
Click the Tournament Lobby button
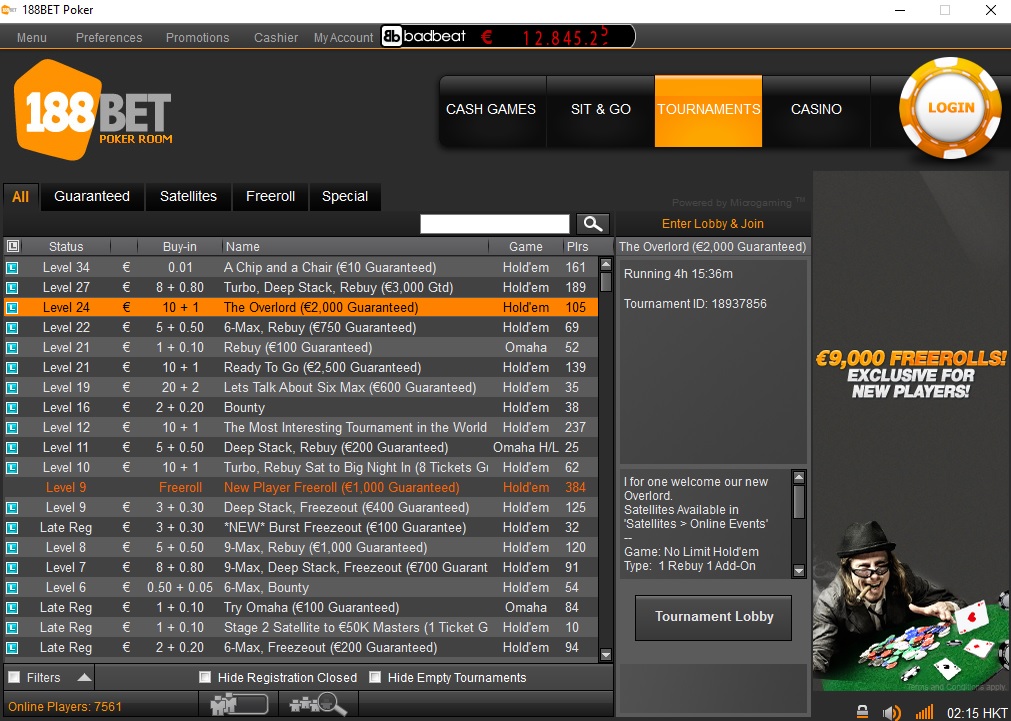(714, 617)
